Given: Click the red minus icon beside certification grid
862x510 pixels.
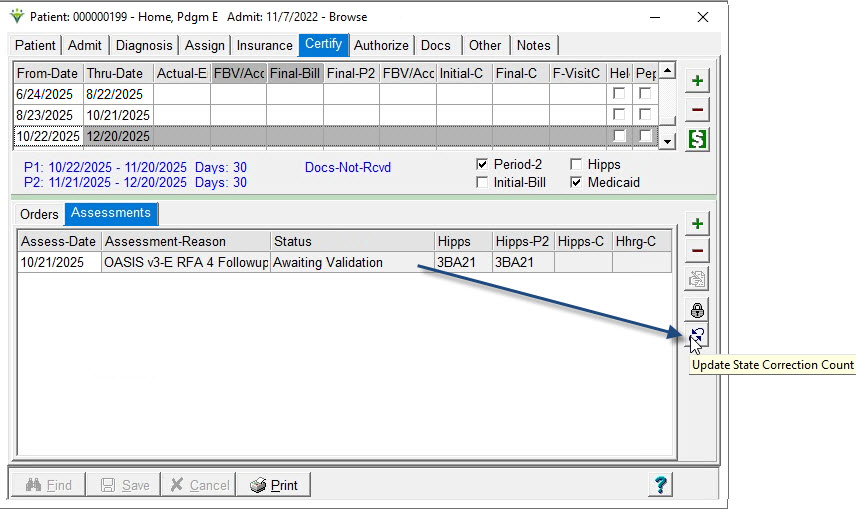Looking at the screenshot, I should [697, 110].
